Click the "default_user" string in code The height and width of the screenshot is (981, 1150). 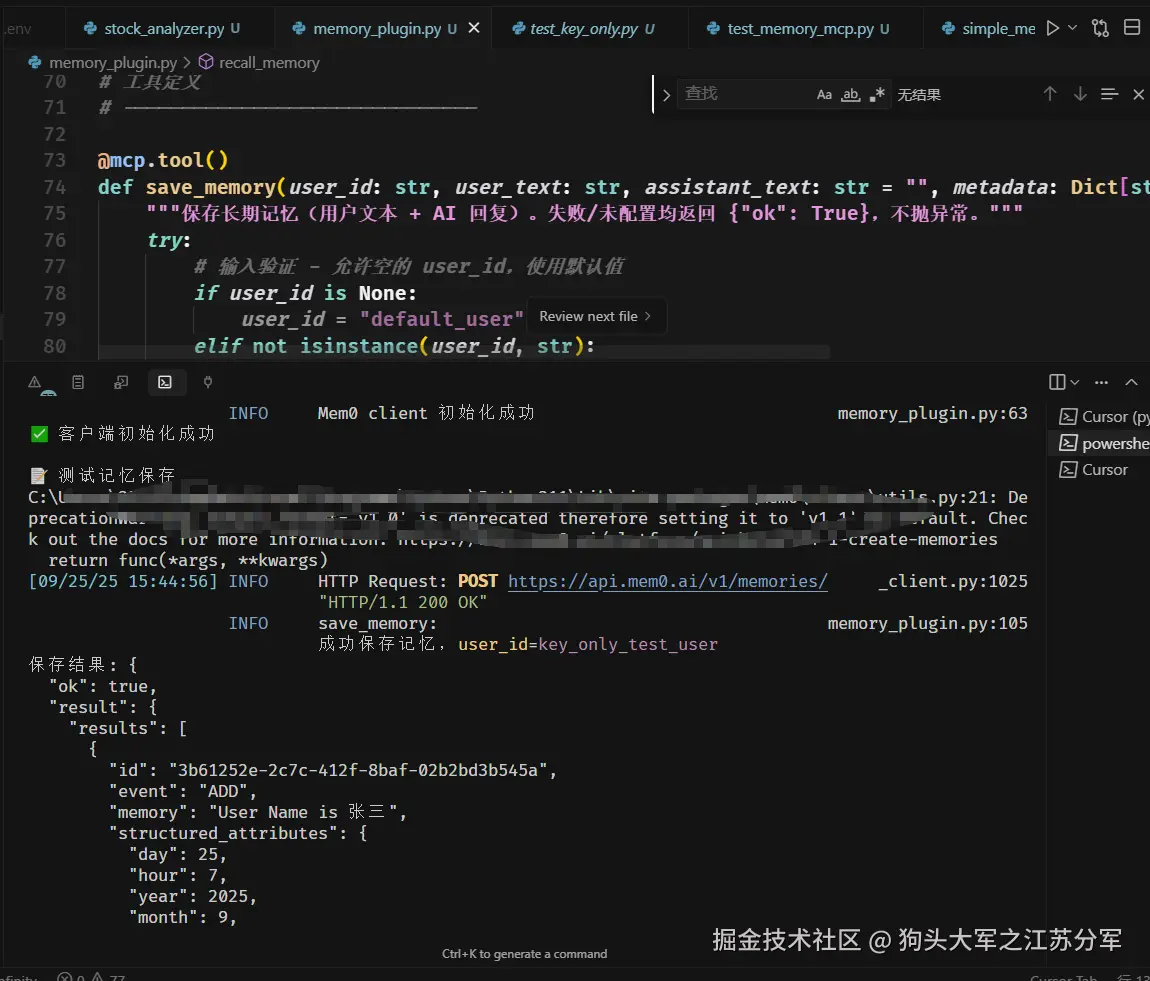coord(442,320)
